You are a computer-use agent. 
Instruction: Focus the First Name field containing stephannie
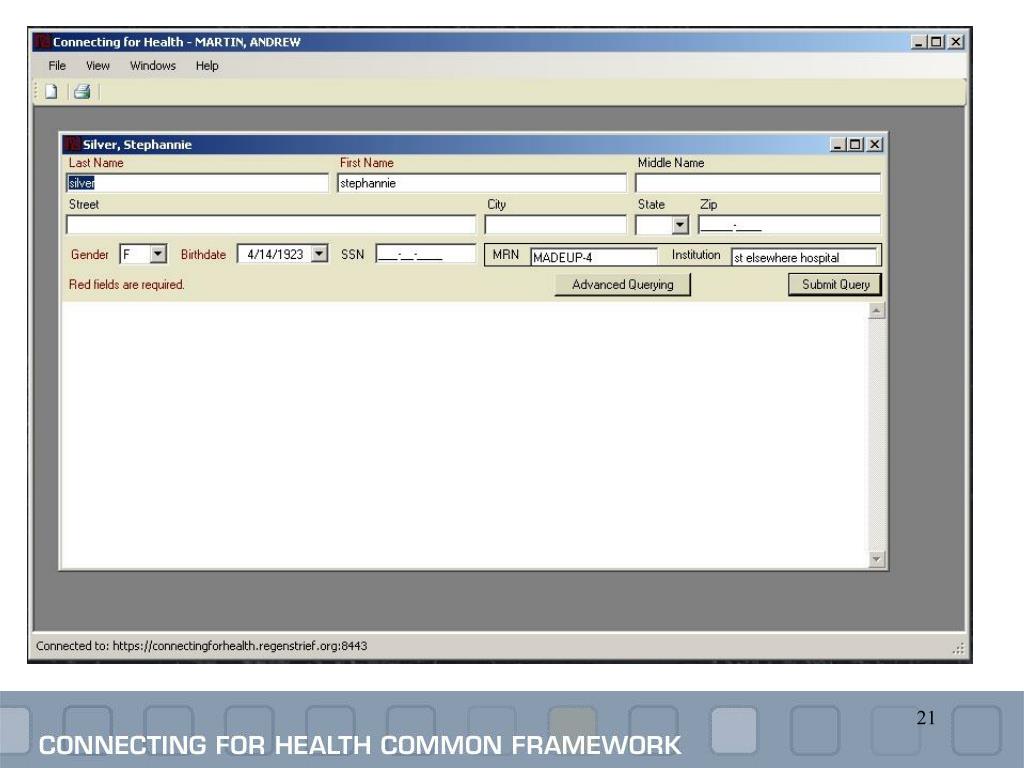tap(482, 183)
